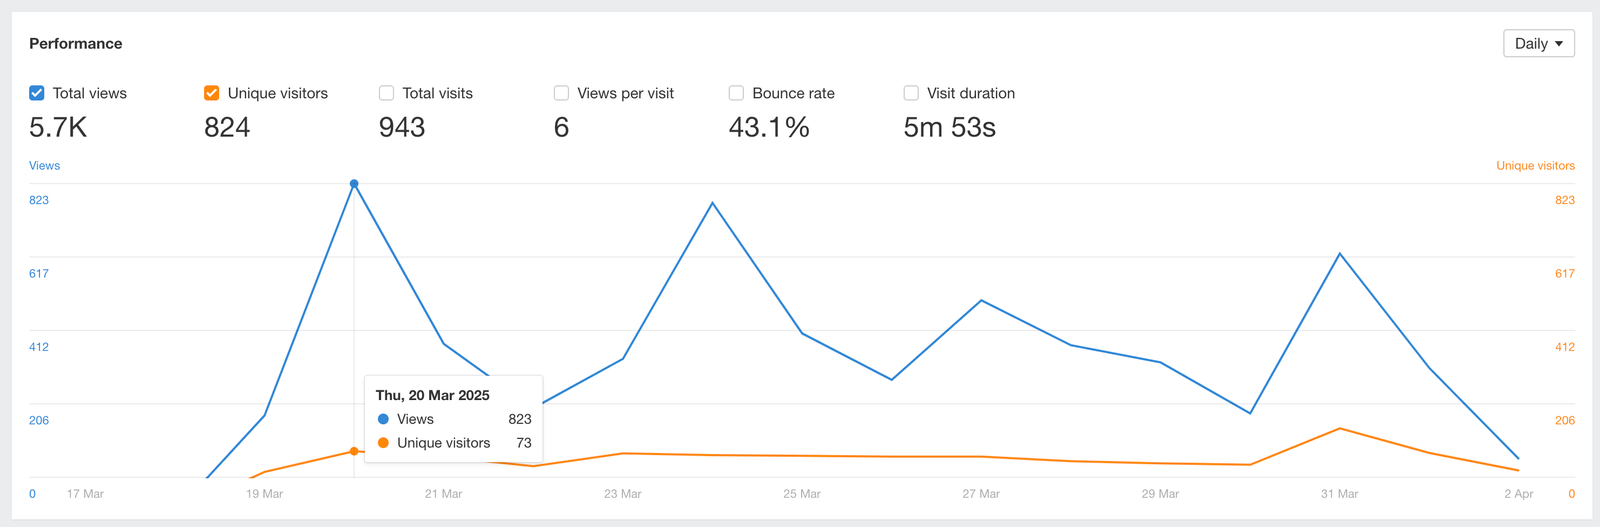1600x527 pixels.
Task: Click the blue Views dot in tooltip
Action: coord(383,419)
